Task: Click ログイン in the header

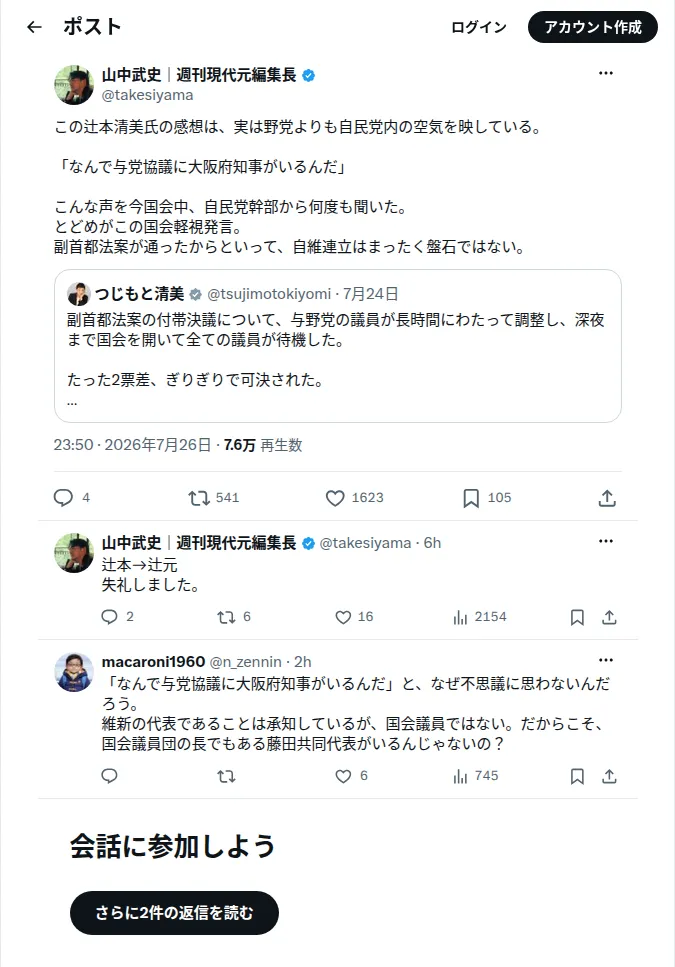Action: 479,27
